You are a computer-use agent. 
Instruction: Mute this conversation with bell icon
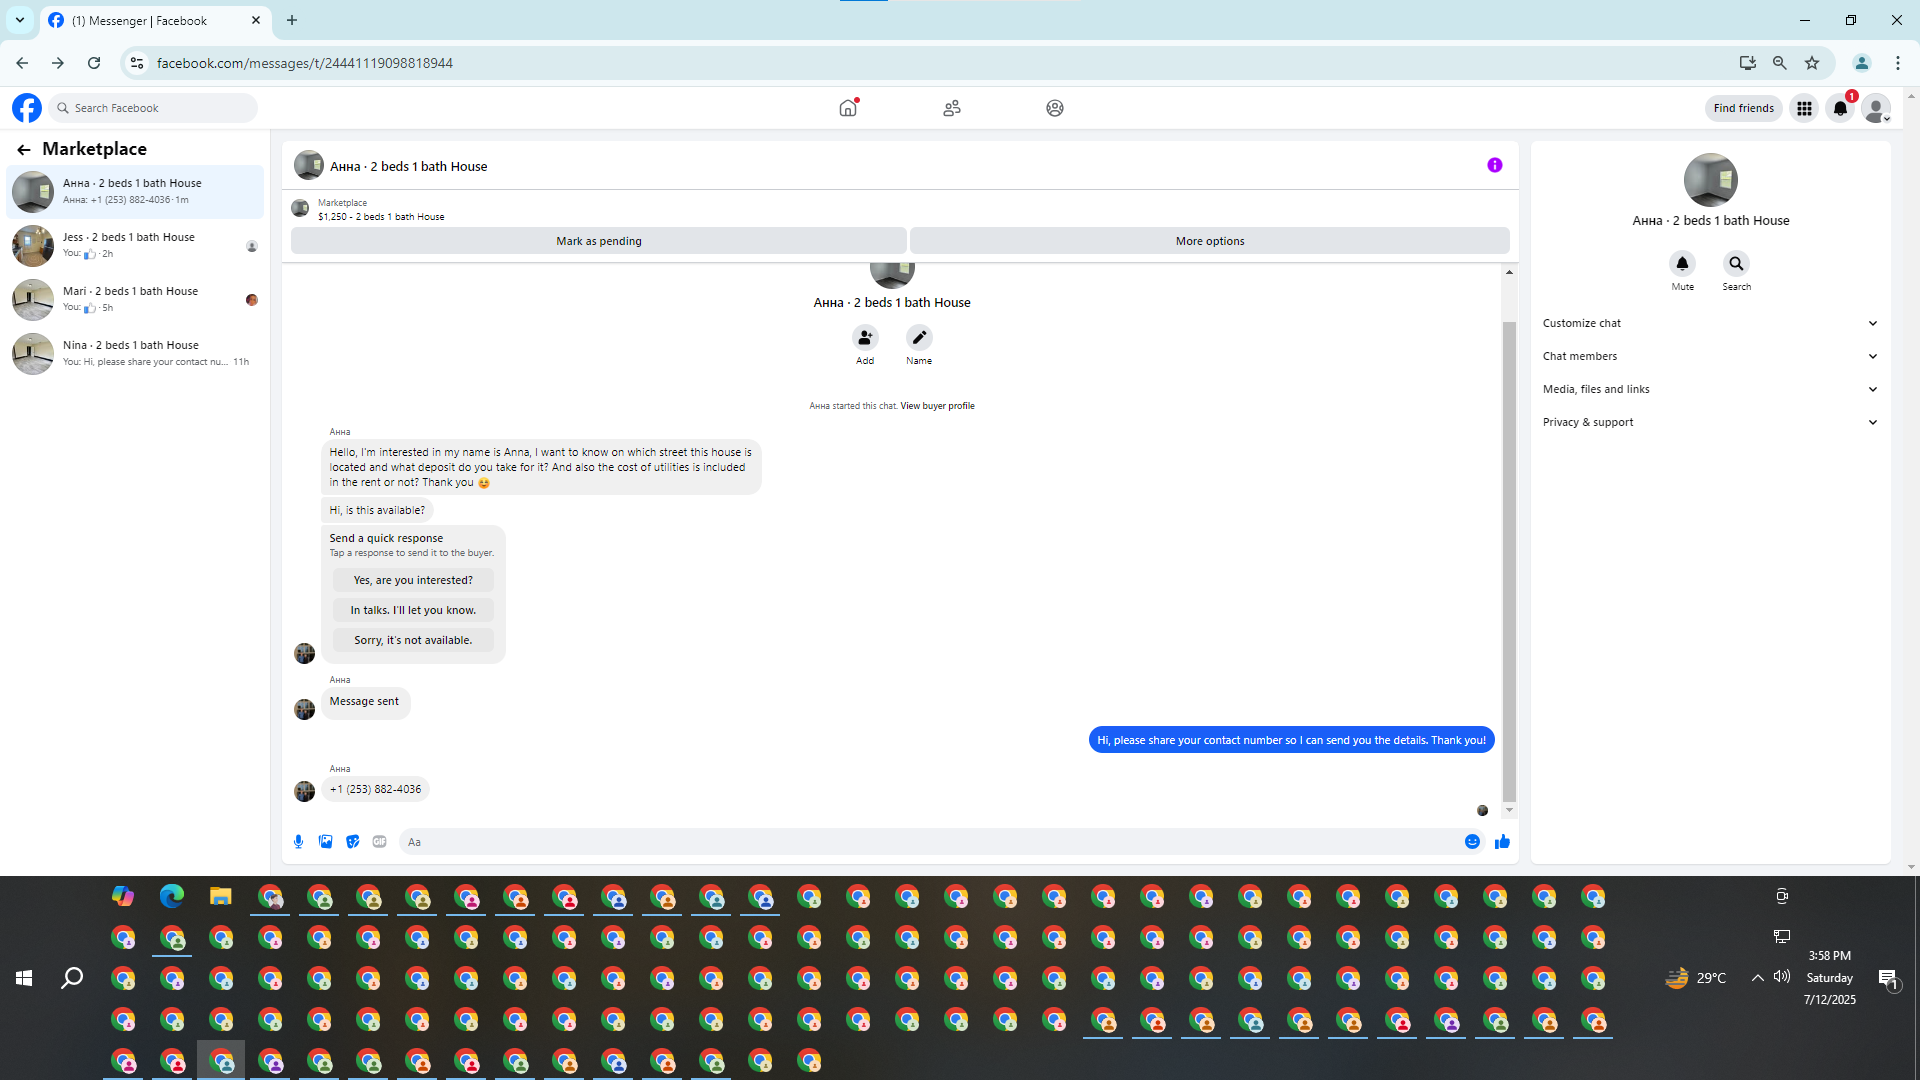[x=1682, y=264]
